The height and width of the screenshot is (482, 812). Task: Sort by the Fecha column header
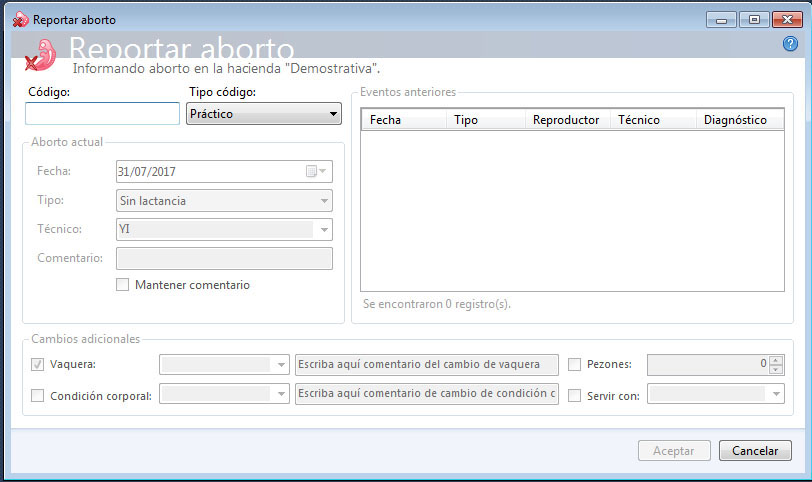pyautogui.click(x=403, y=120)
